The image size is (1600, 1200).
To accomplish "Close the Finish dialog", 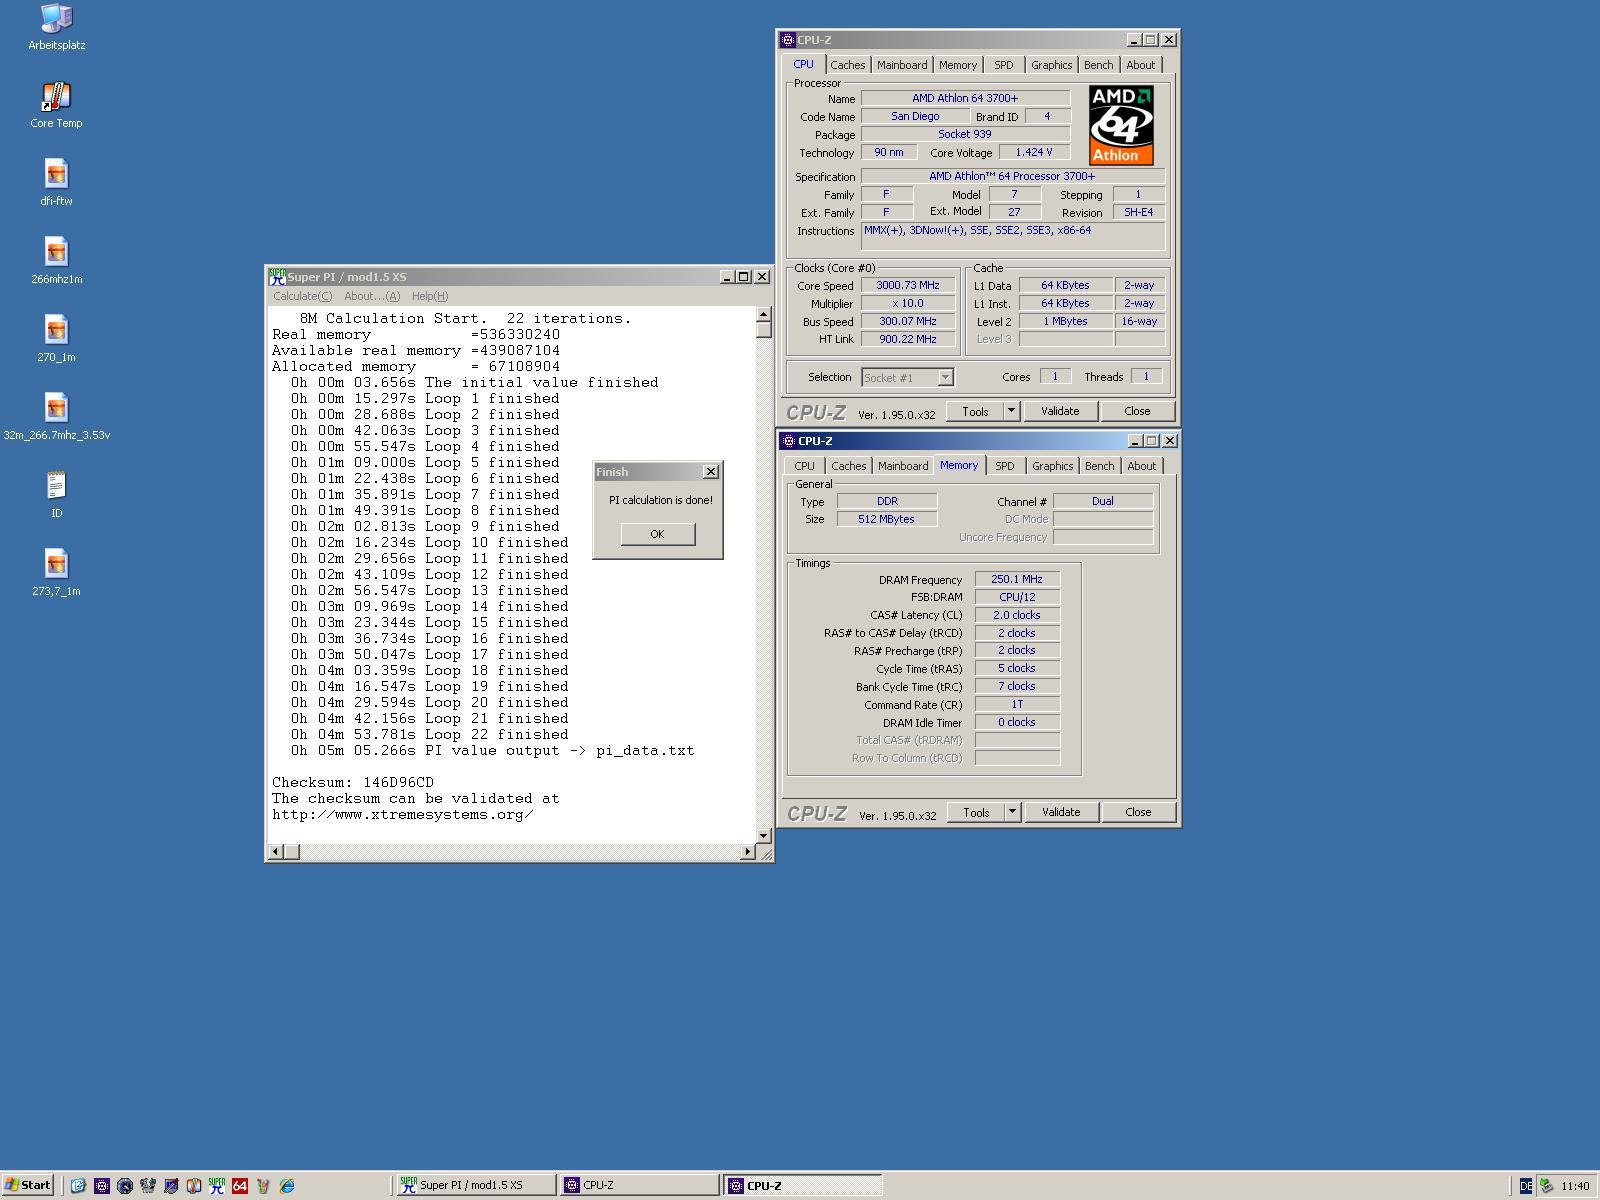I will click(x=711, y=472).
